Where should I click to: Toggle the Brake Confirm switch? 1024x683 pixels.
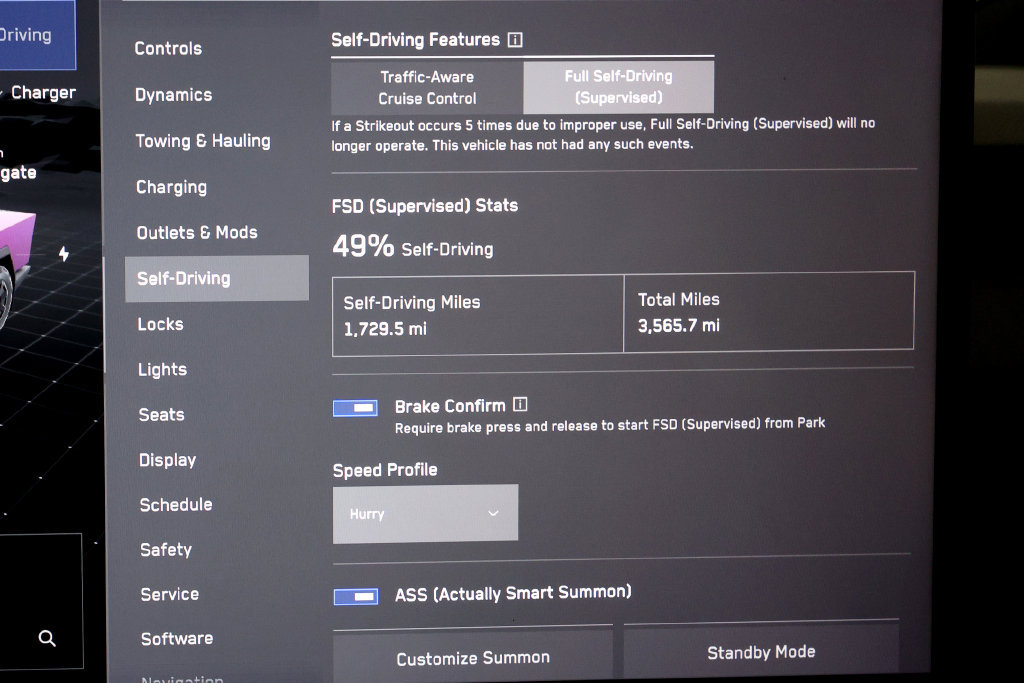355,409
